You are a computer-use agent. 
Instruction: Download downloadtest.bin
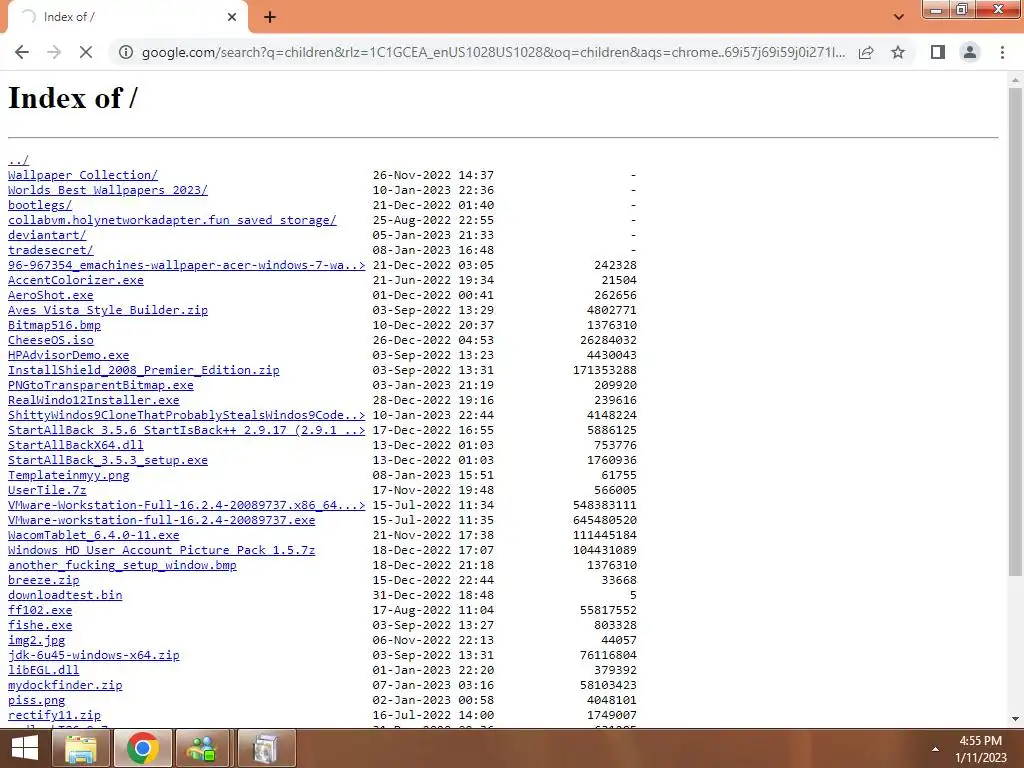(x=65, y=596)
